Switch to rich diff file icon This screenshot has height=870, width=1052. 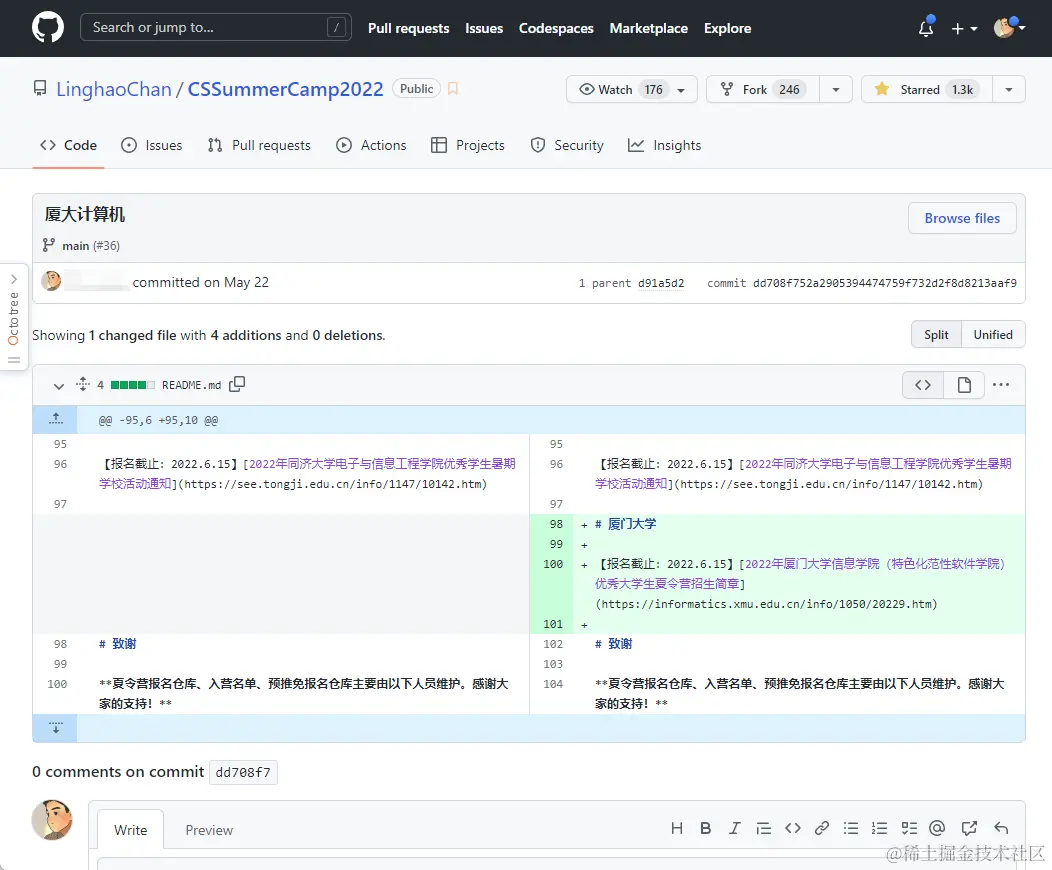pyautogui.click(x=964, y=385)
